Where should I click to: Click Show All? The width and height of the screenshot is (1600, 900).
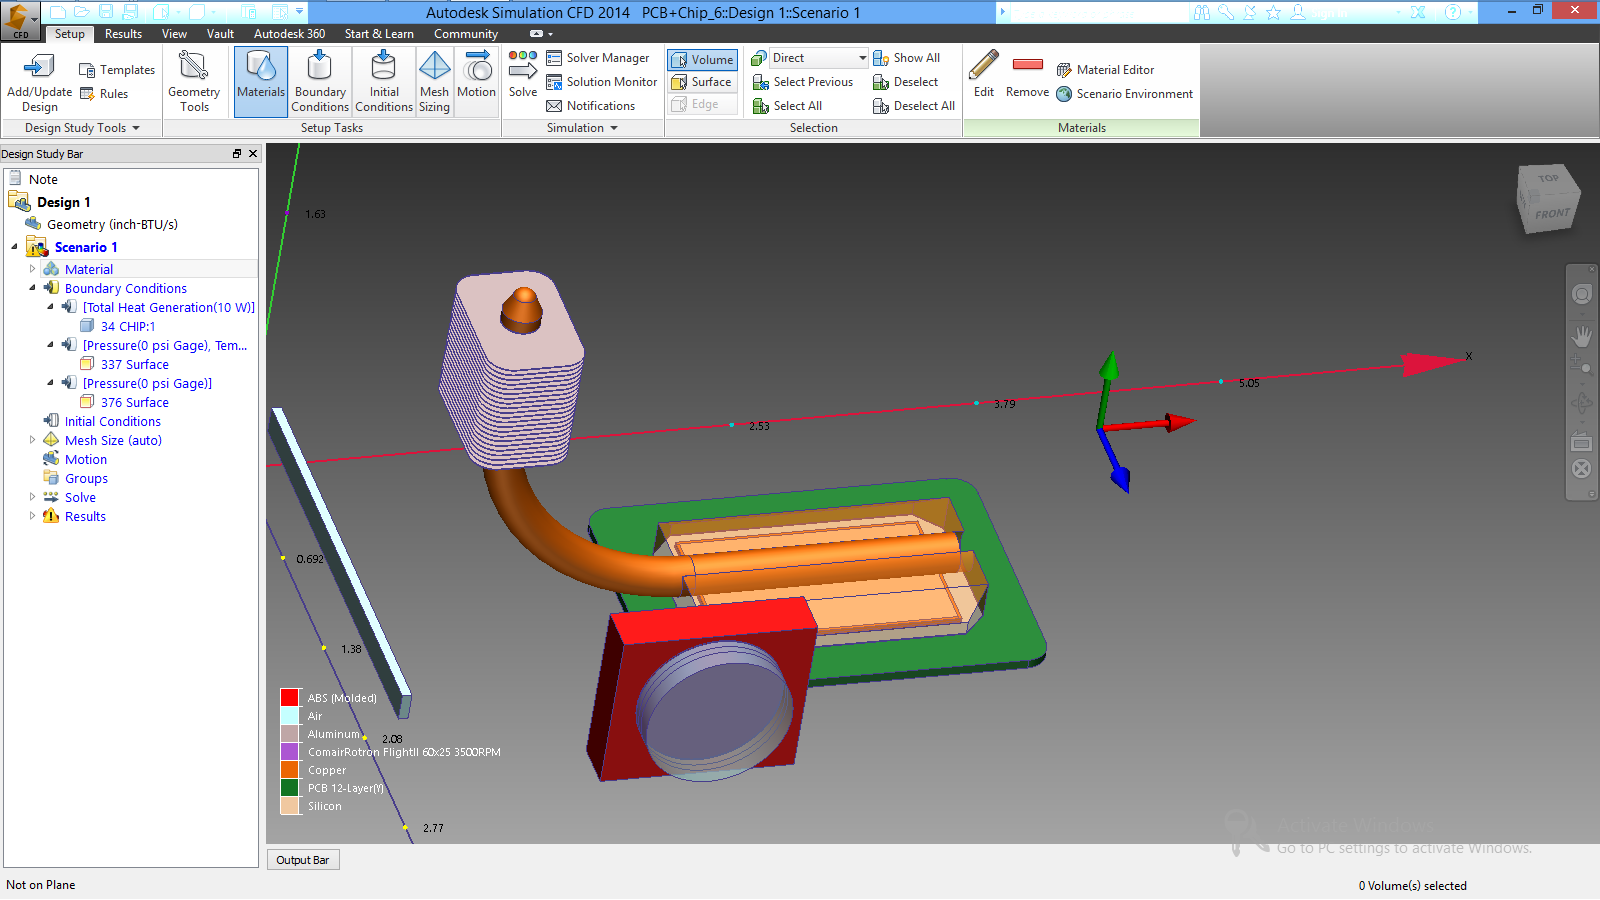(906, 58)
